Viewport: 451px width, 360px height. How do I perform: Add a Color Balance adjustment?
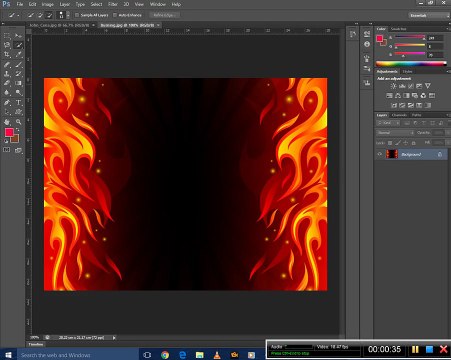[x=398, y=96]
